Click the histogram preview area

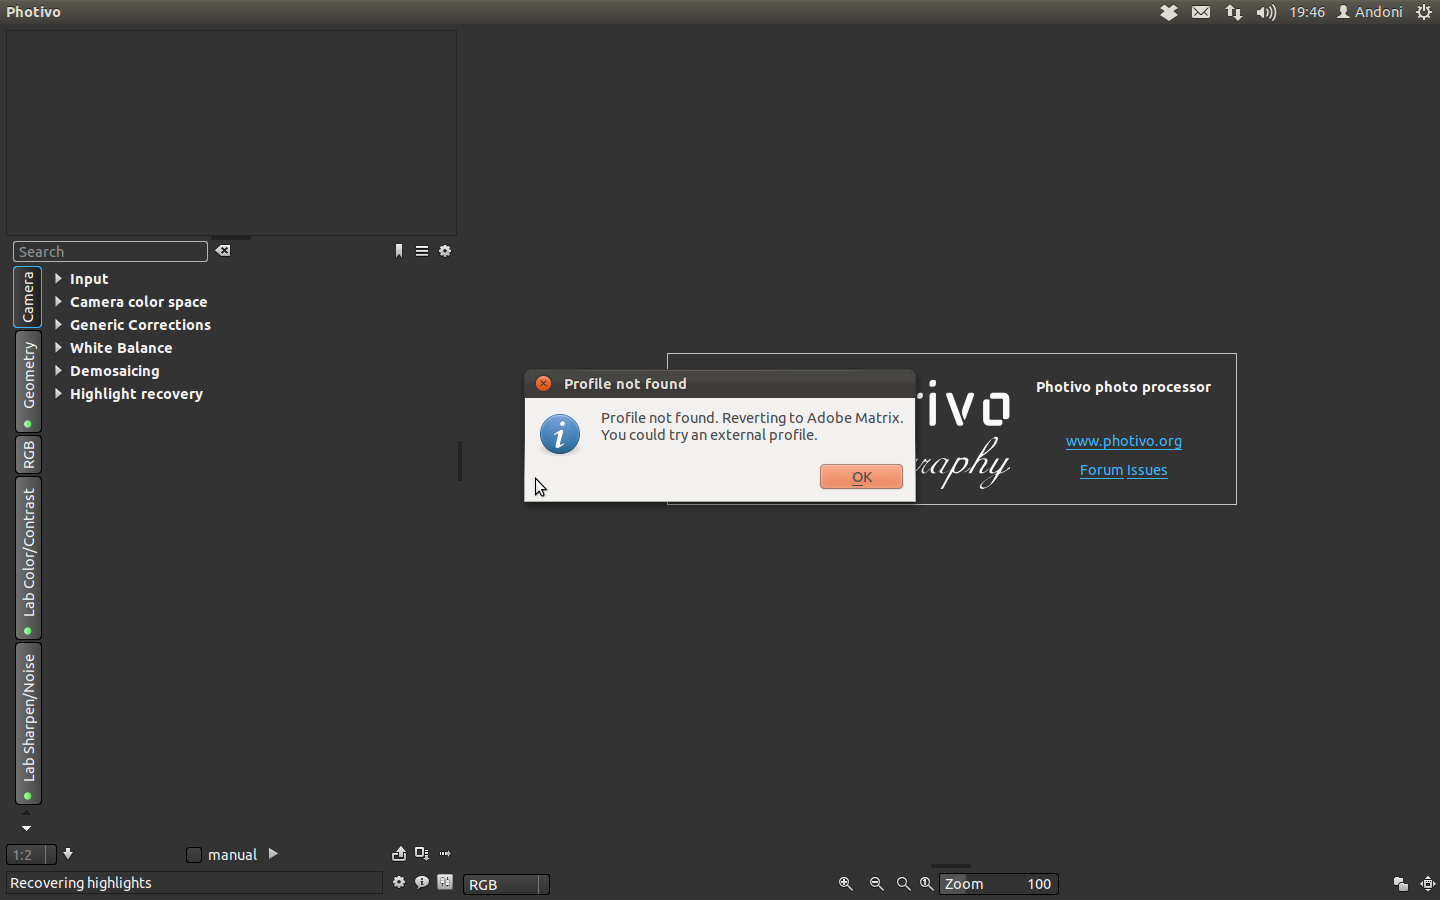pos(231,133)
